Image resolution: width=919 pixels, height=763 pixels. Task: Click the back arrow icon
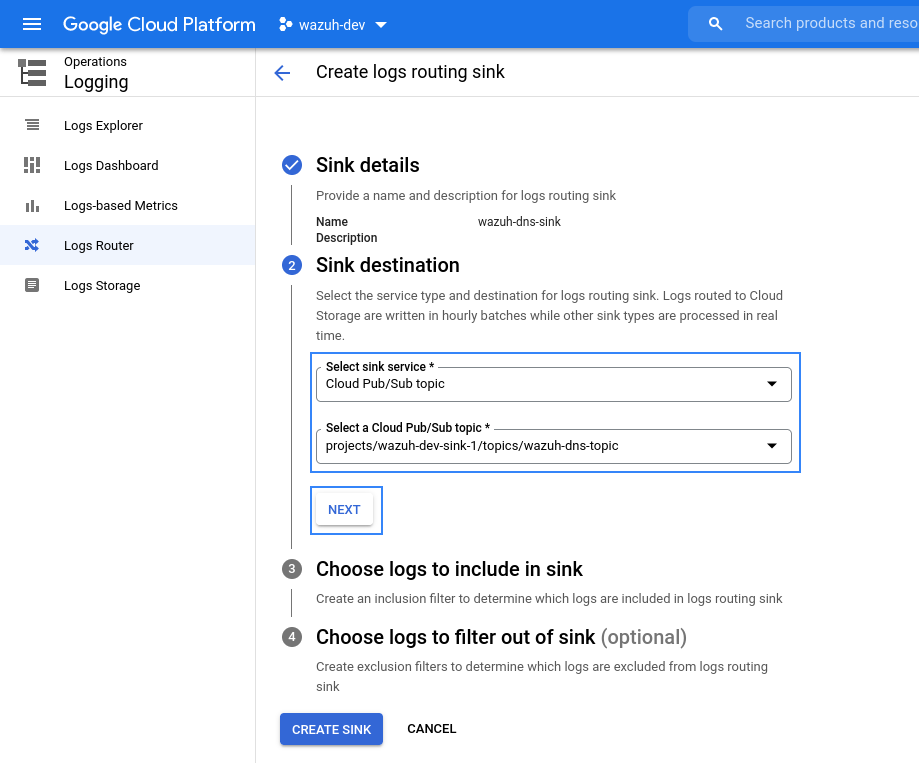coord(282,73)
